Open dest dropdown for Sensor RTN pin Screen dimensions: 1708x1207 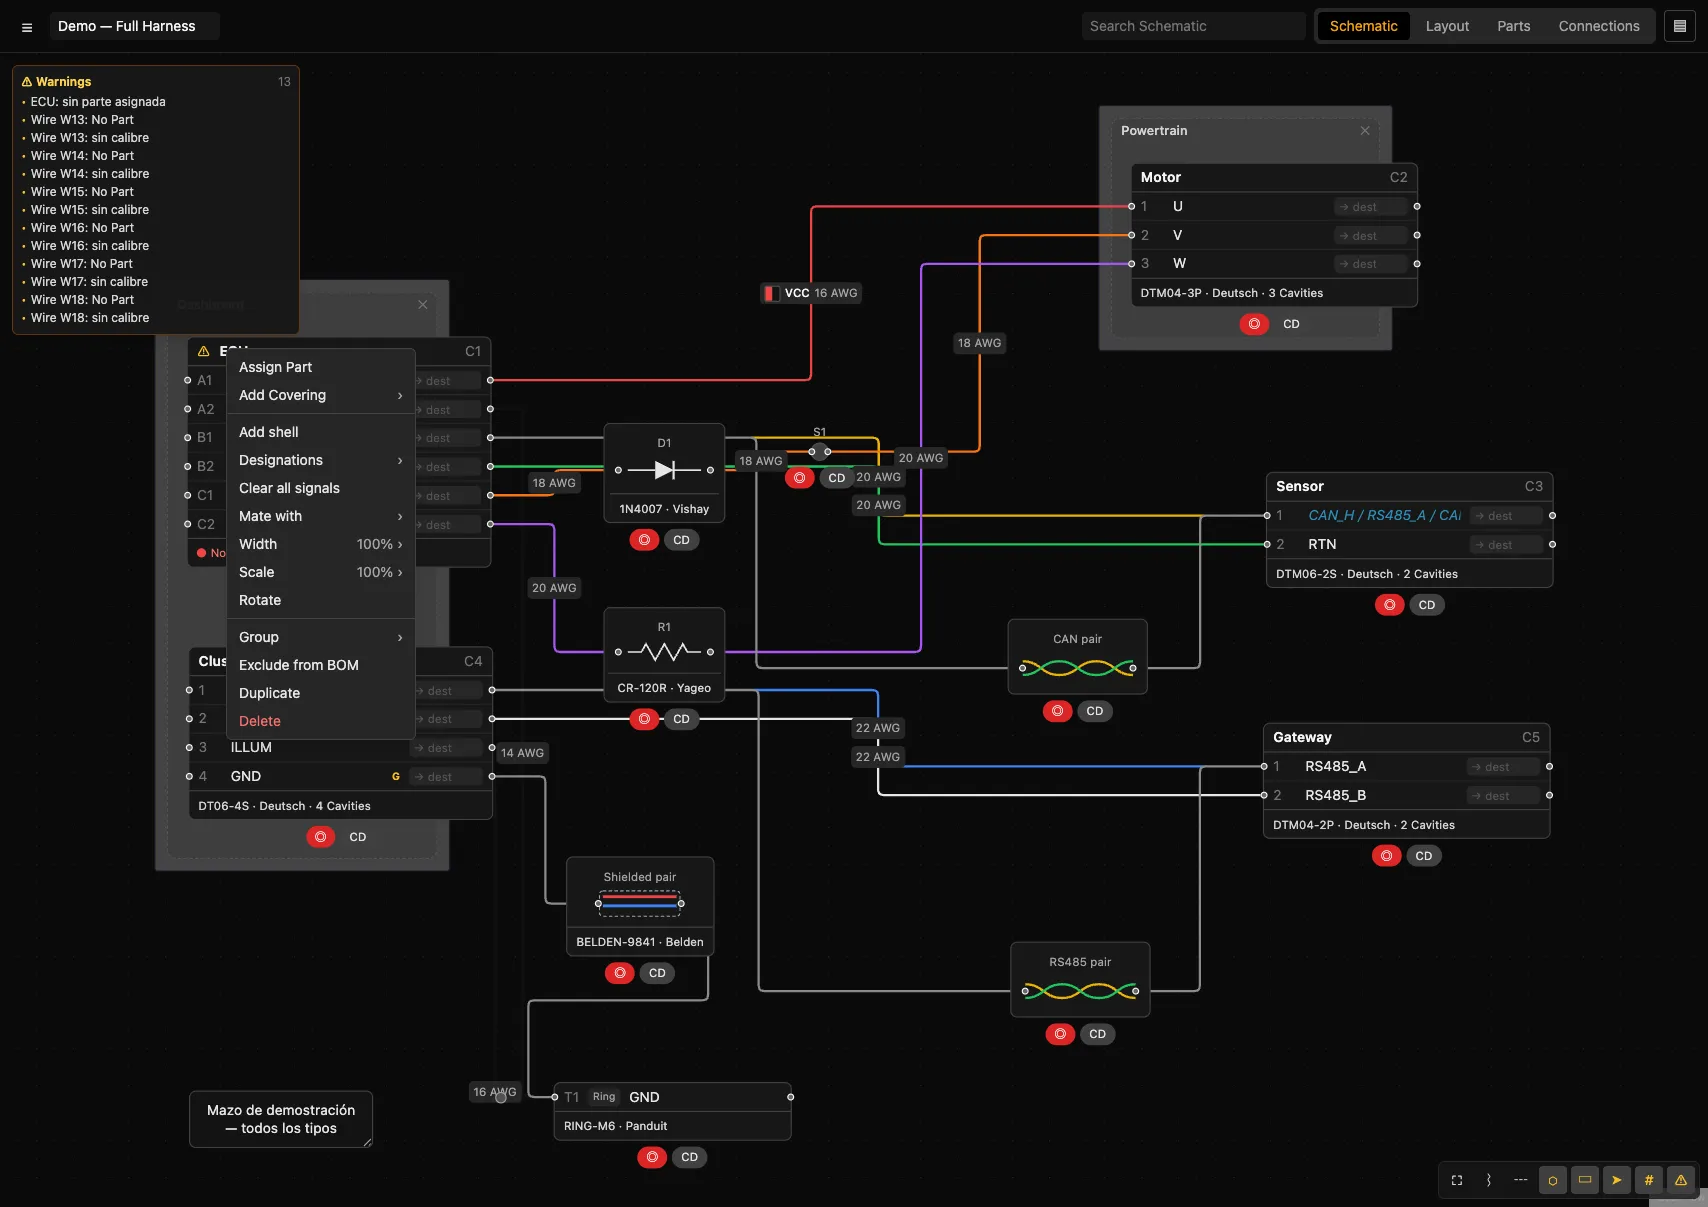(1506, 545)
